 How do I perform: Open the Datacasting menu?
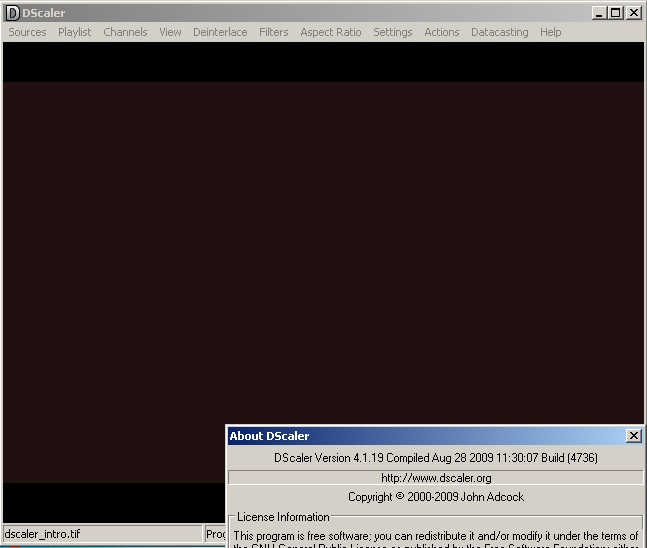click(x=499, y=32)
